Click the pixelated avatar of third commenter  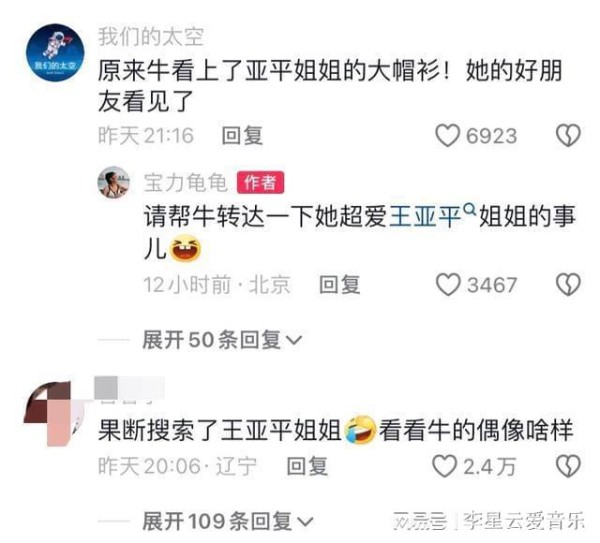click(55, 413)
